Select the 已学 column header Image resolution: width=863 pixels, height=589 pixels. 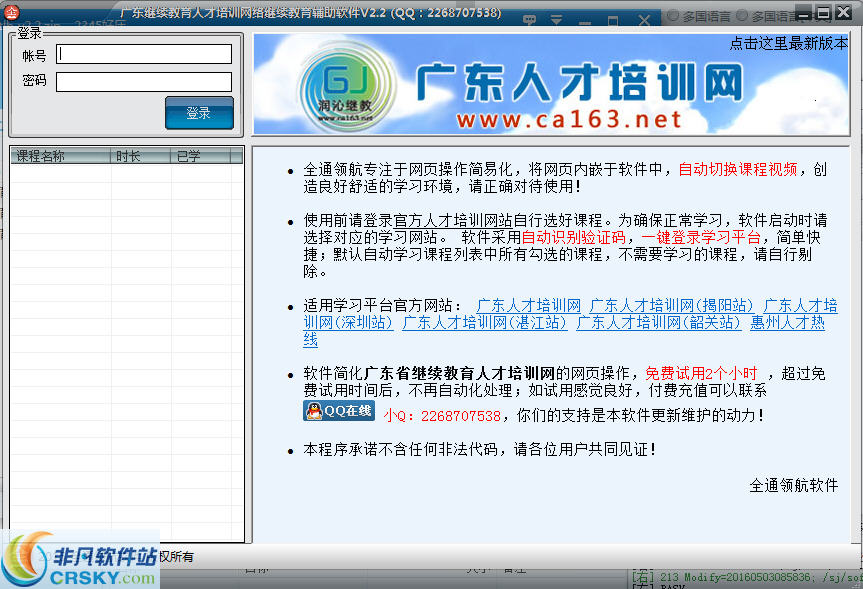click(x=200, y=156)
